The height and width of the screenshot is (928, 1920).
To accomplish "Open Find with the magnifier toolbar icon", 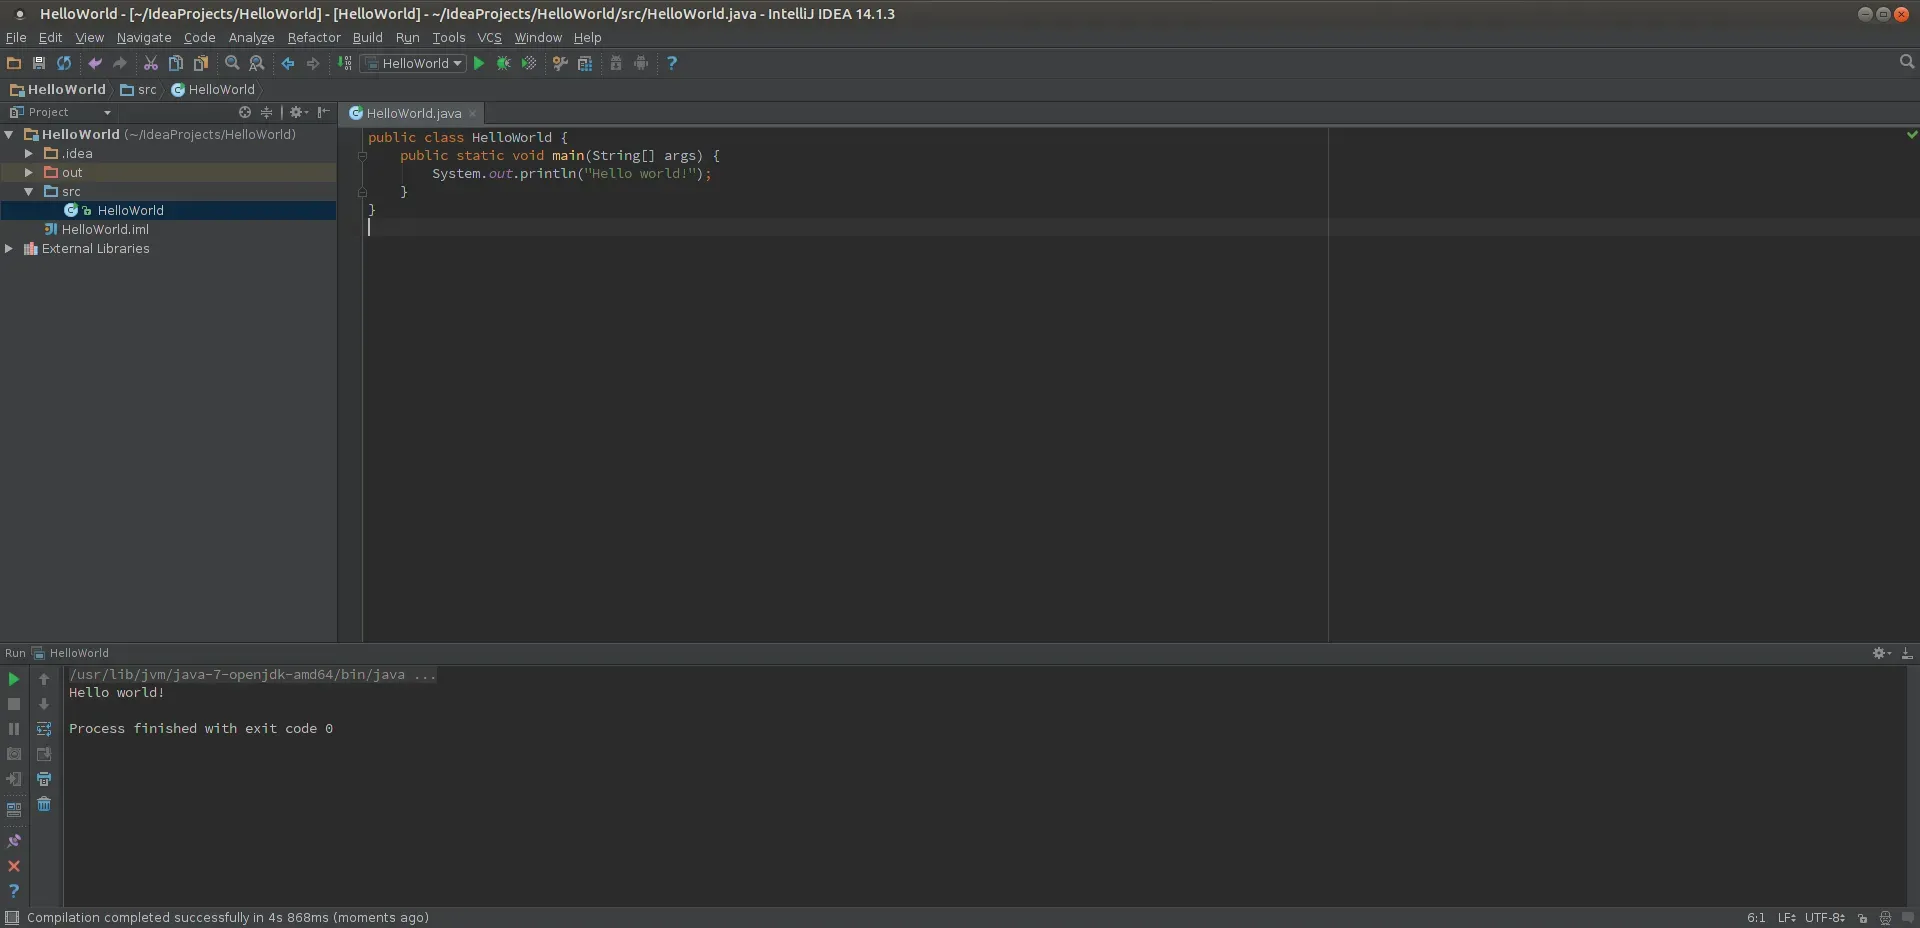I will click(x=232, y=63).
